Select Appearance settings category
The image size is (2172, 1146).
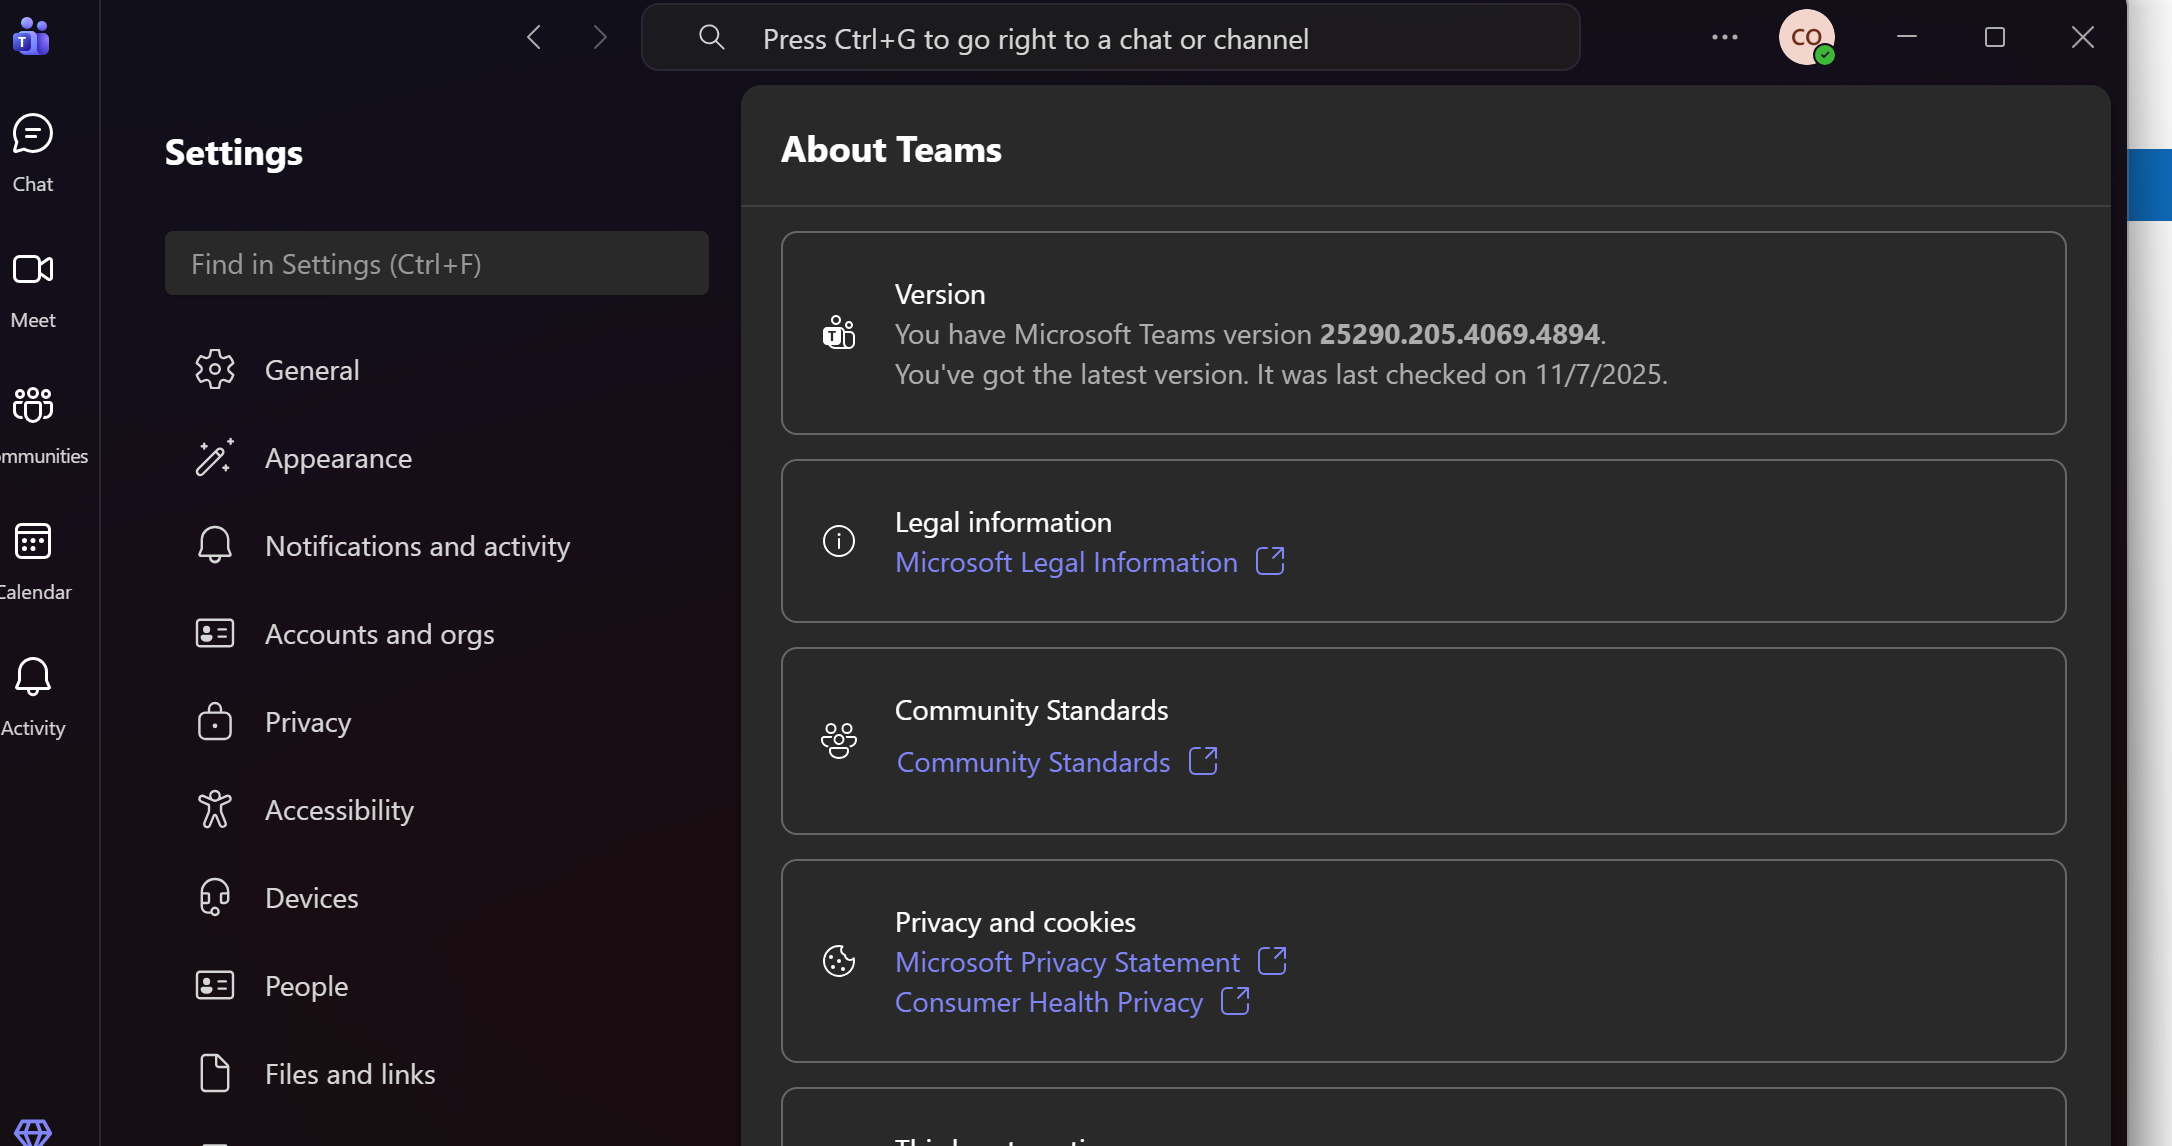pyautogui.click(x=337, y=458)
